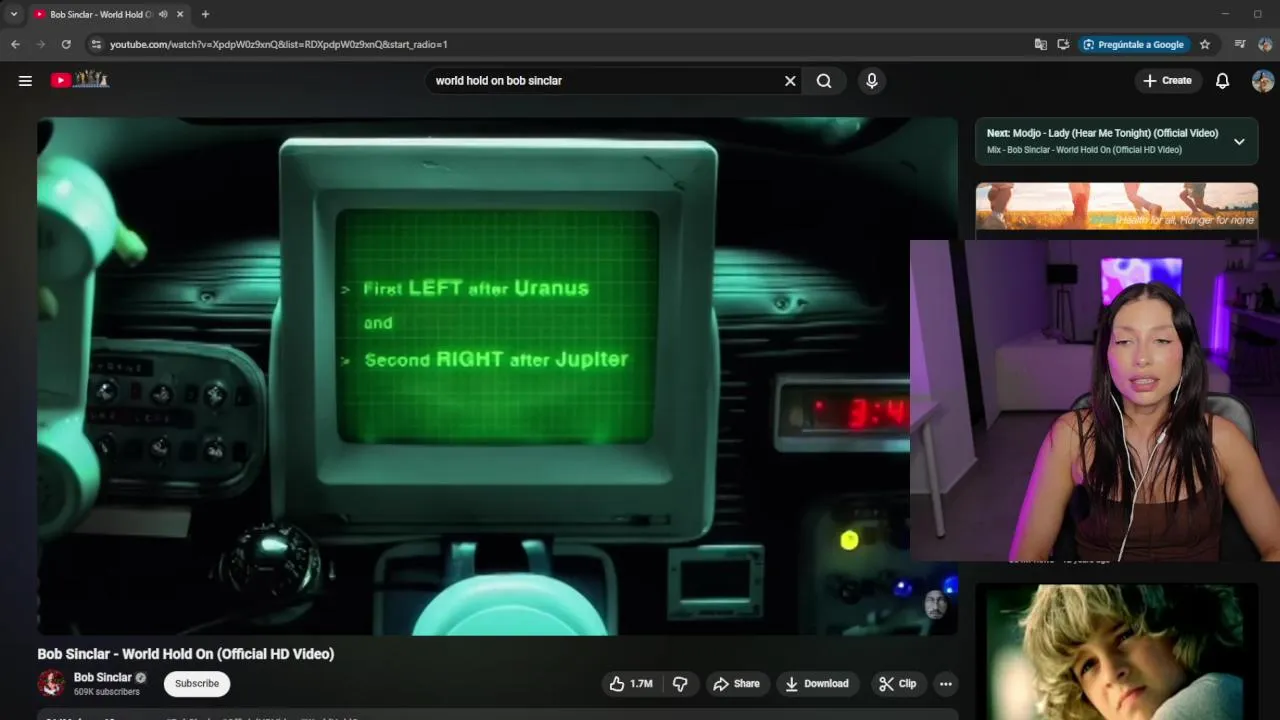Select the browser address bar URL
This screenshot has height=720, width=1280.
pos(278,44)
